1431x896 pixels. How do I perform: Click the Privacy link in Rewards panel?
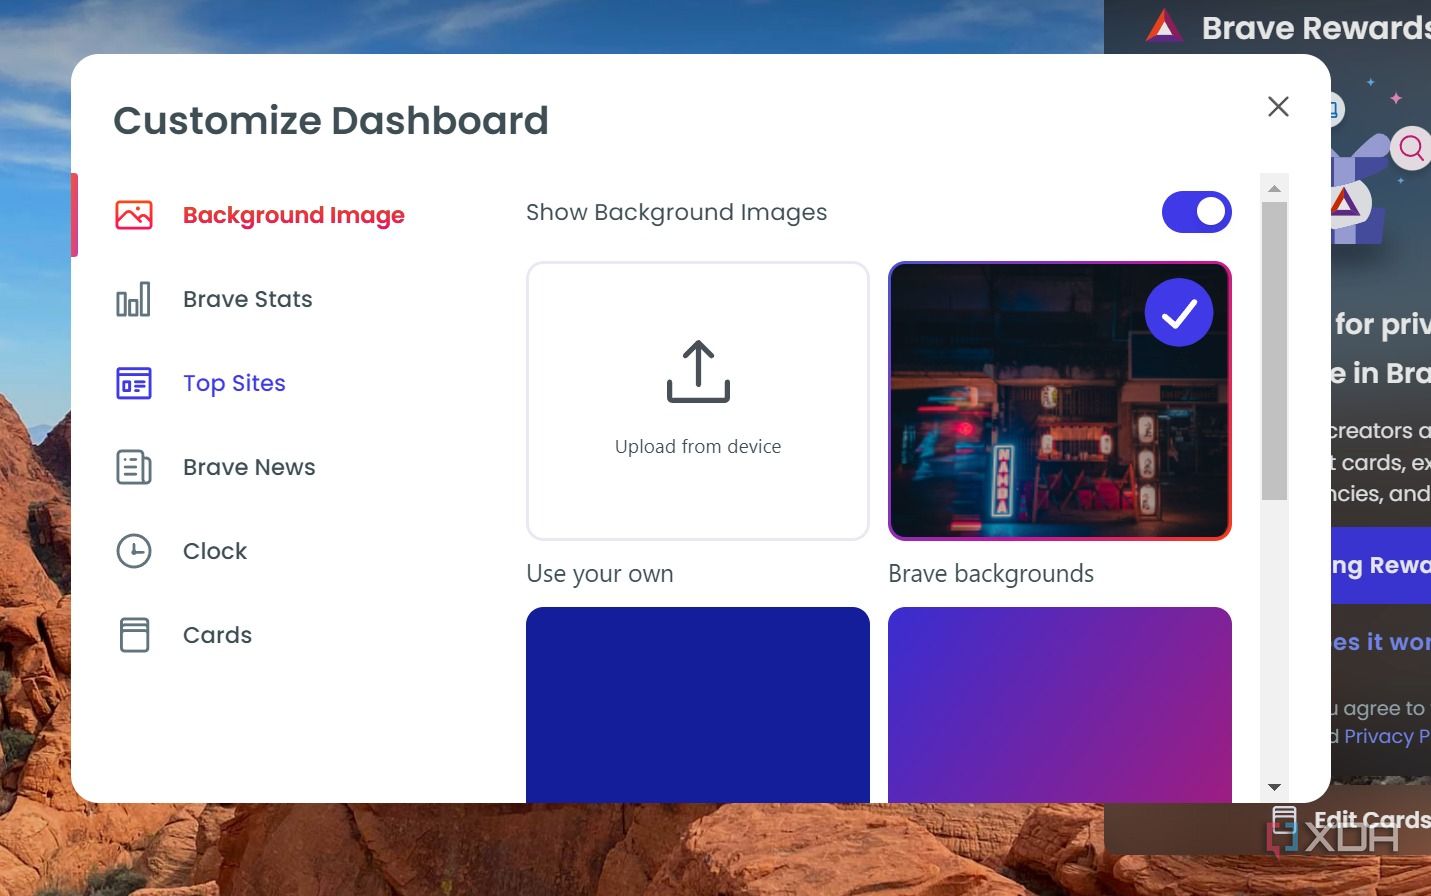1386,737
